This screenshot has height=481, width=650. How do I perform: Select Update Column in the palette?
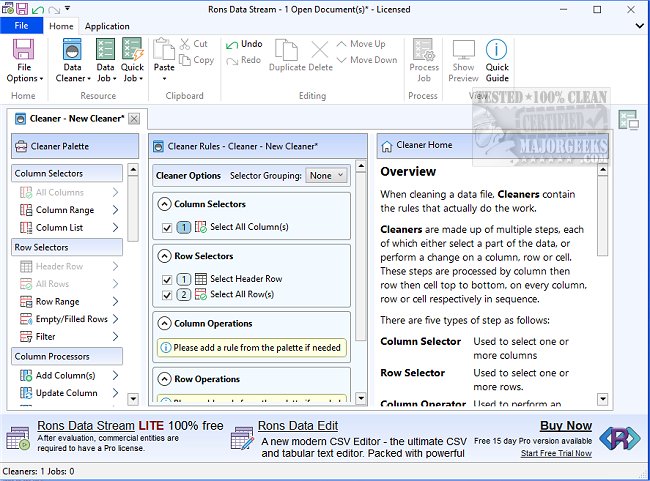click(x=67, y=393)
